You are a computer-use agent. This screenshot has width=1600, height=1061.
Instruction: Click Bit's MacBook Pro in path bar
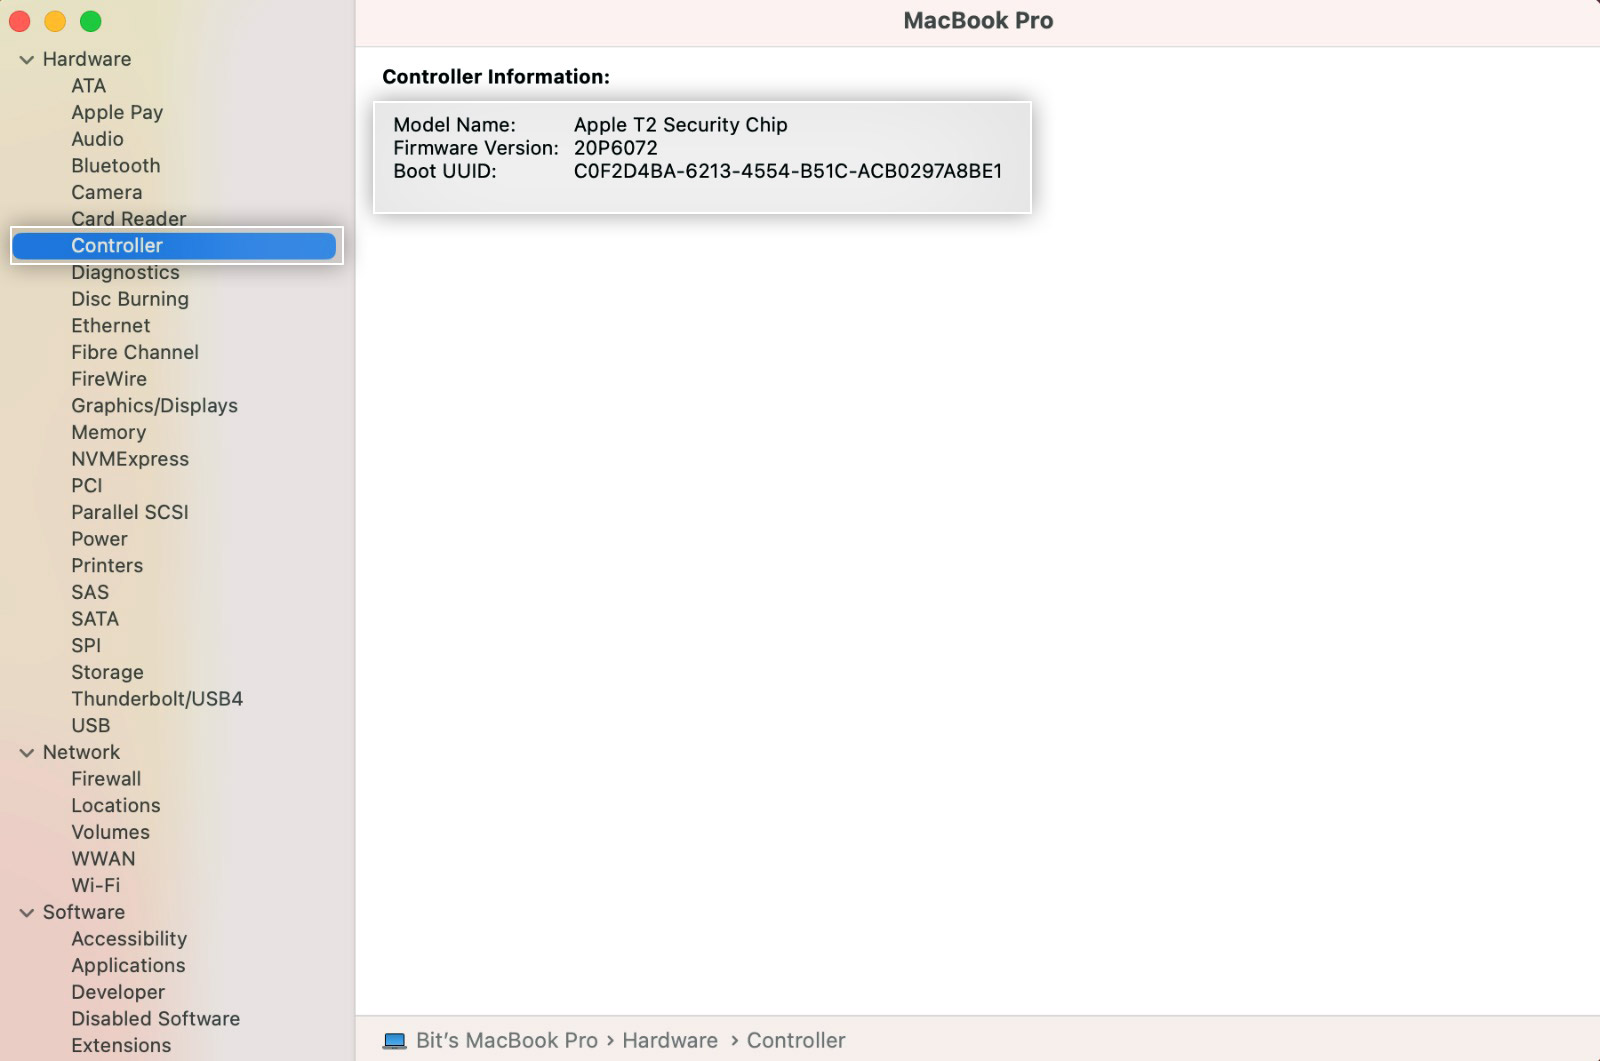point(506,1041)
